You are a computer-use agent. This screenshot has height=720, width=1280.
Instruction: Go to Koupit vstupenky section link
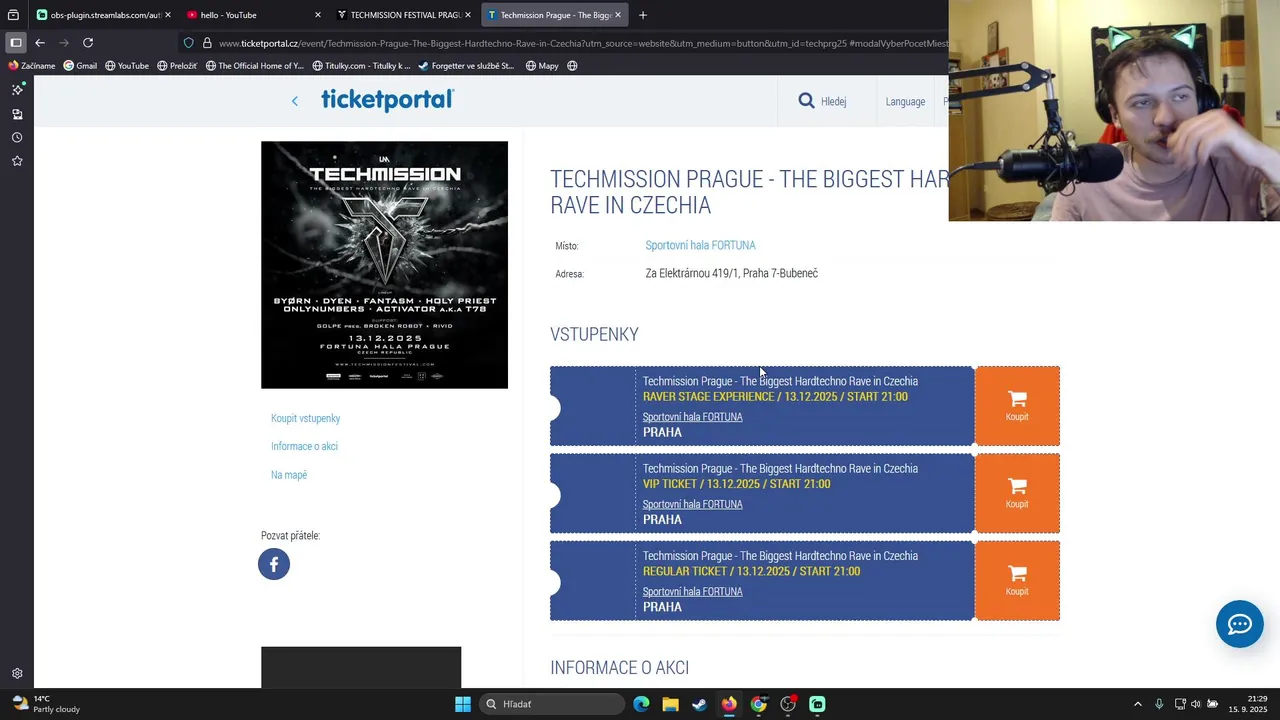pyautogui.click(x=305, y=418)
